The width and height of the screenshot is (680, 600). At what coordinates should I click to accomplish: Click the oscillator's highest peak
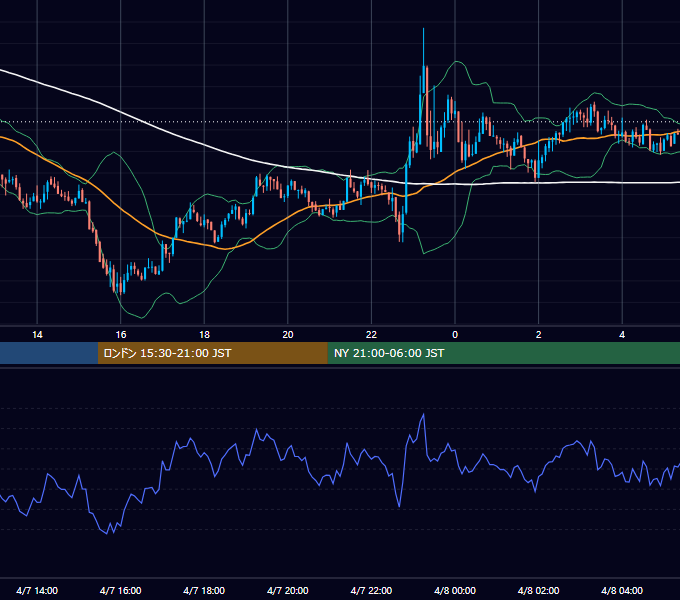point(424,415)
